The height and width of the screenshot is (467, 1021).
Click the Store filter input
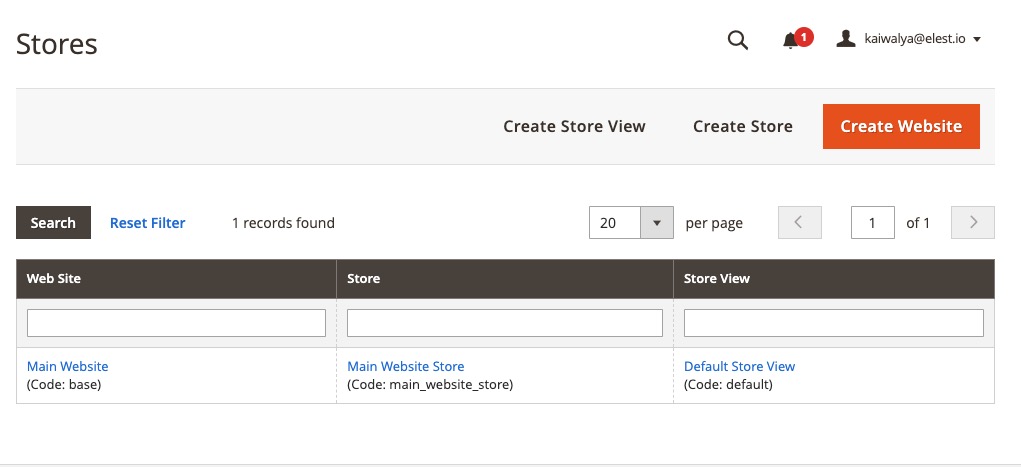pyautogui.click(x=505, y=323)
